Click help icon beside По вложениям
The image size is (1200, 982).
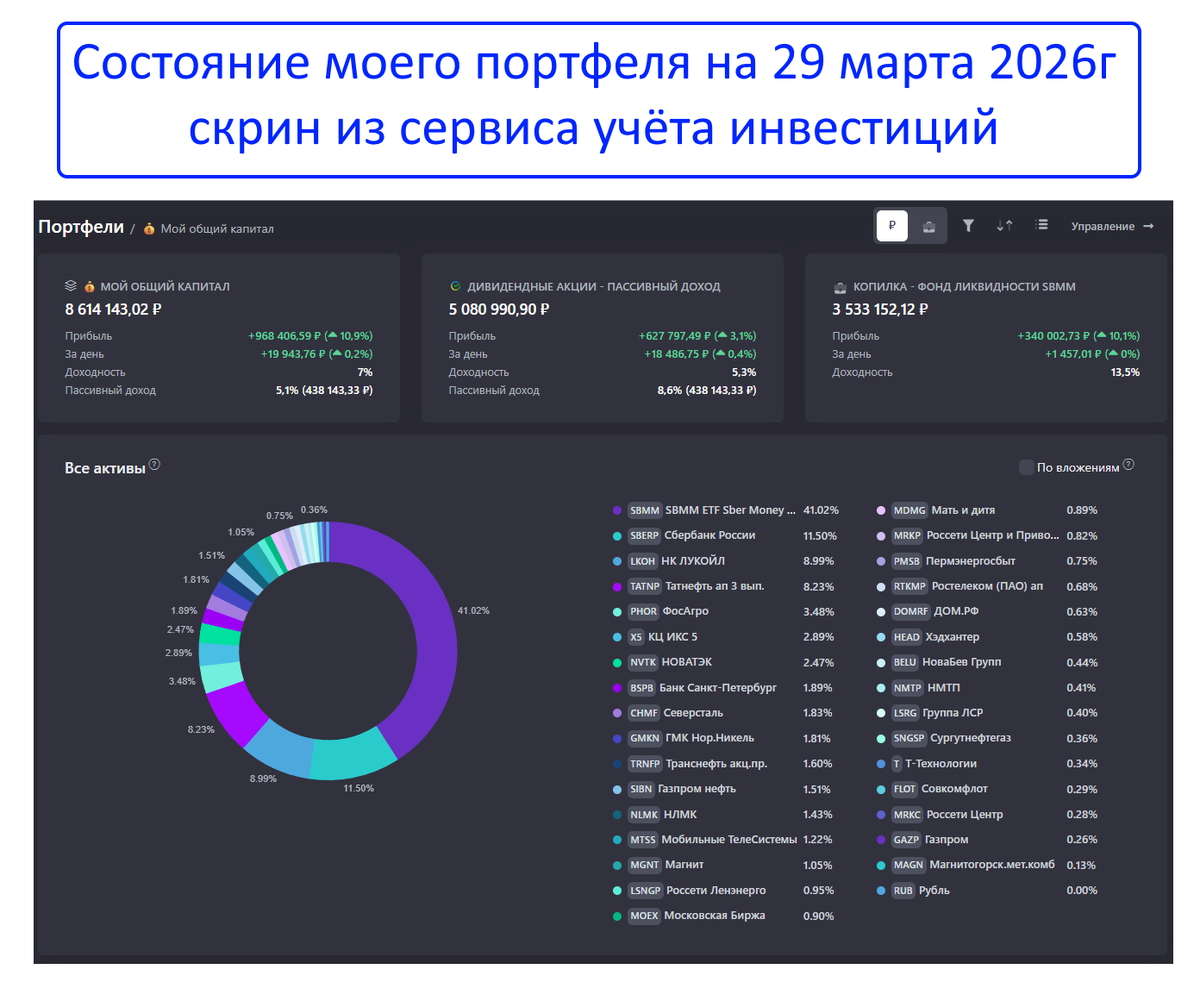click(1128, 465)
